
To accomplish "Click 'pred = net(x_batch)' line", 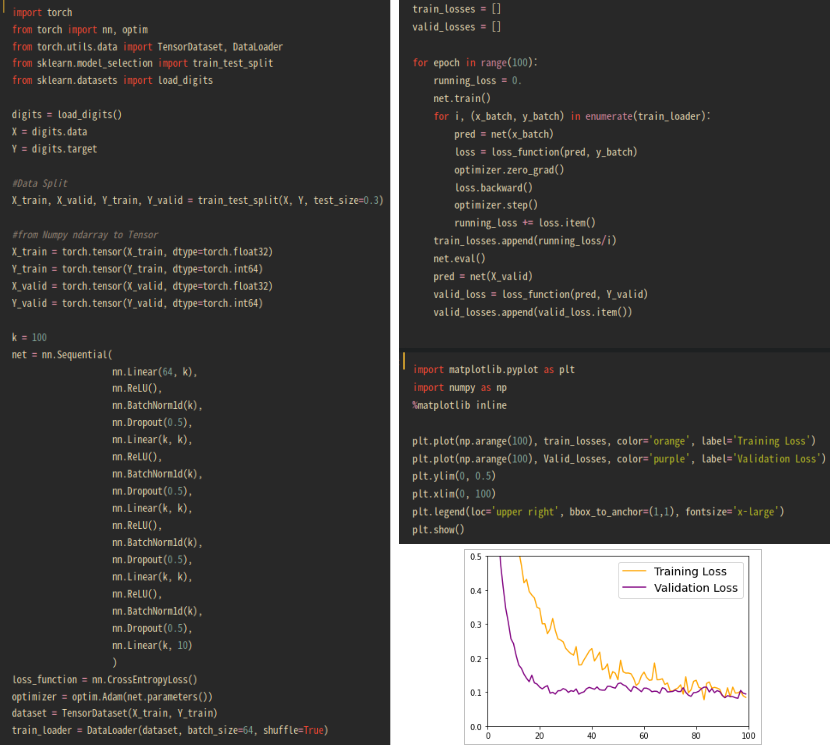I will click(504, 134).
